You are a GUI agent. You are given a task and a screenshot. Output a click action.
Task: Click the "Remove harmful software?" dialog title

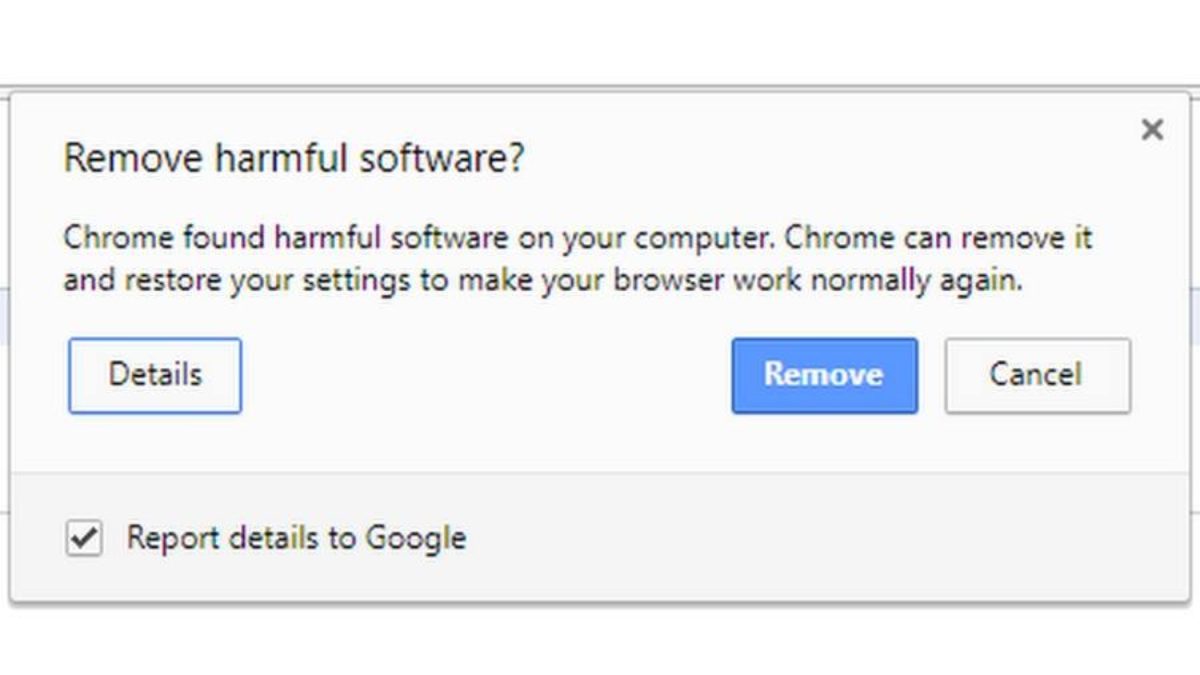point(294,159)
